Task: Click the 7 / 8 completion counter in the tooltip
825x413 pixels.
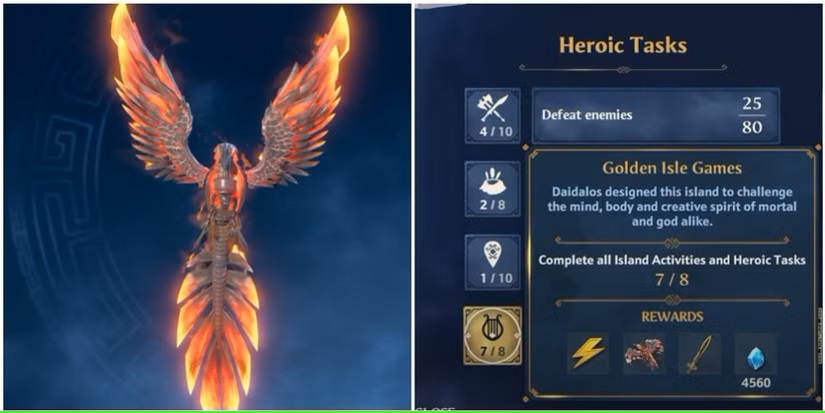Action: [672, 279]
